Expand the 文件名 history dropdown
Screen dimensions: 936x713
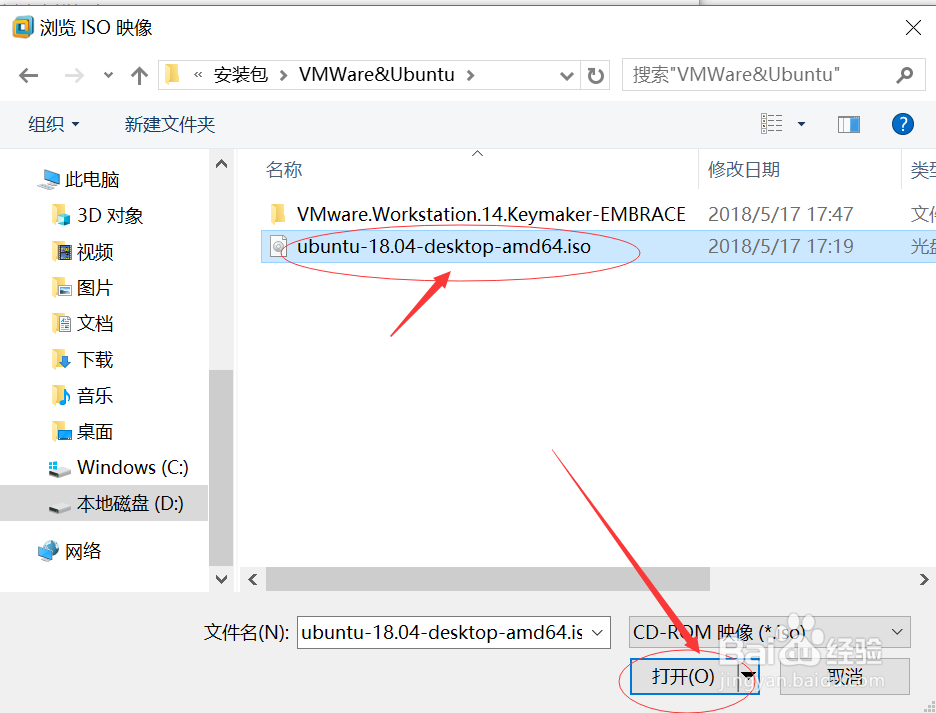(x=598, y=632)
